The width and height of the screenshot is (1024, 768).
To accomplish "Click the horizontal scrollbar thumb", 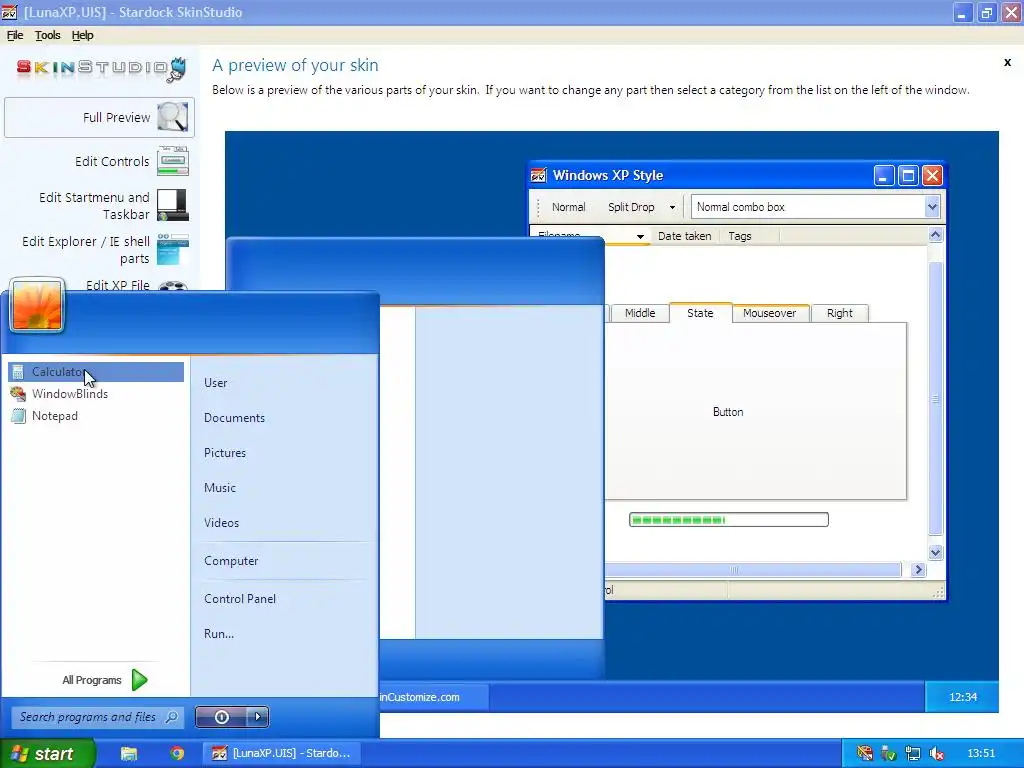I will tap(752, 569).
